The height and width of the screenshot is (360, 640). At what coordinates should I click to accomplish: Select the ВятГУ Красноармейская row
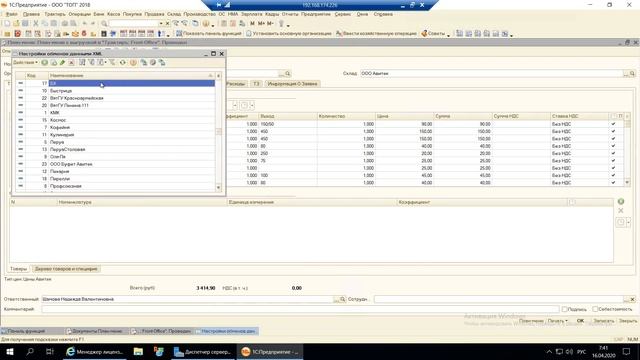coord(115,98)
